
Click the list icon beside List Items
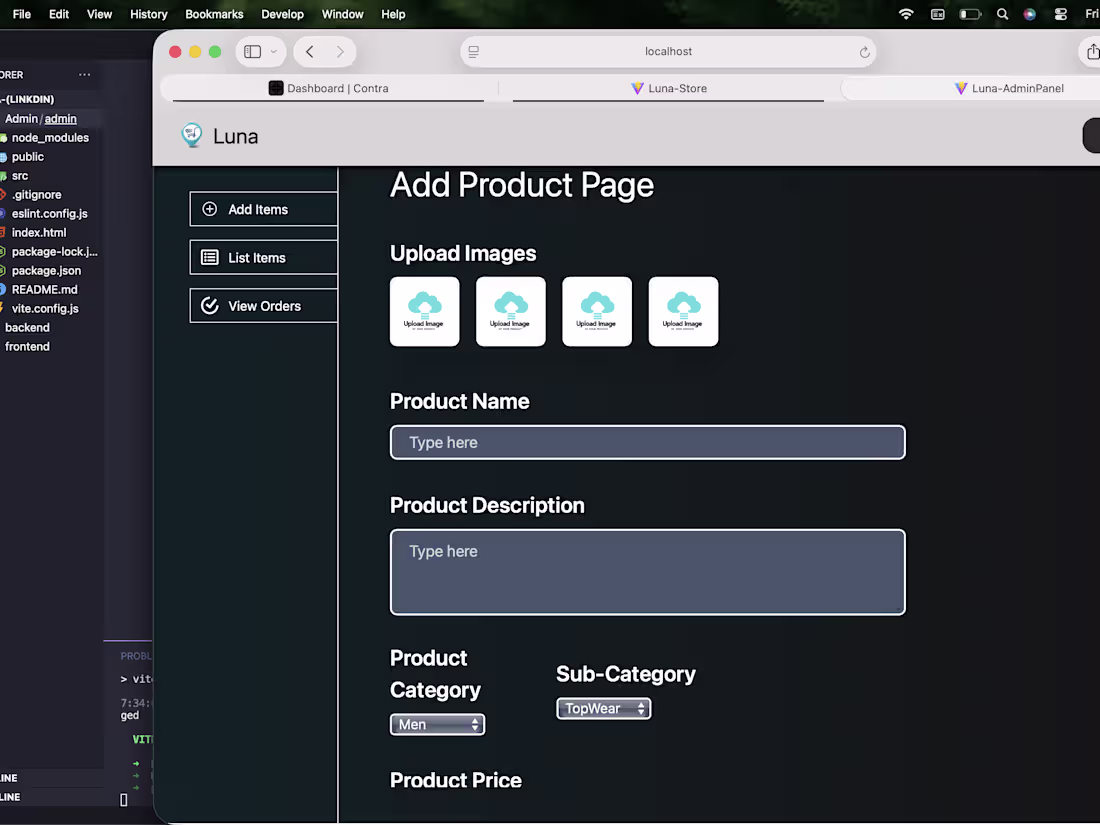(208, 257)
